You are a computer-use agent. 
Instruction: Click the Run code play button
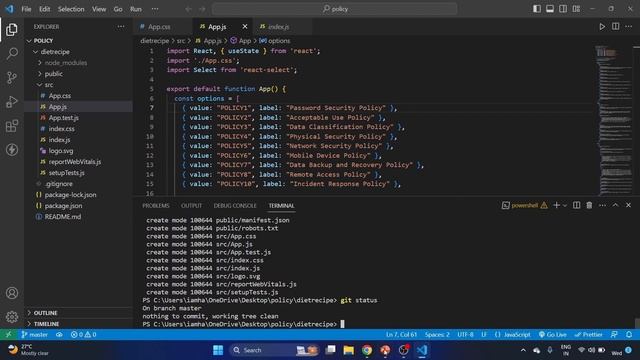(x=602, y=27)
